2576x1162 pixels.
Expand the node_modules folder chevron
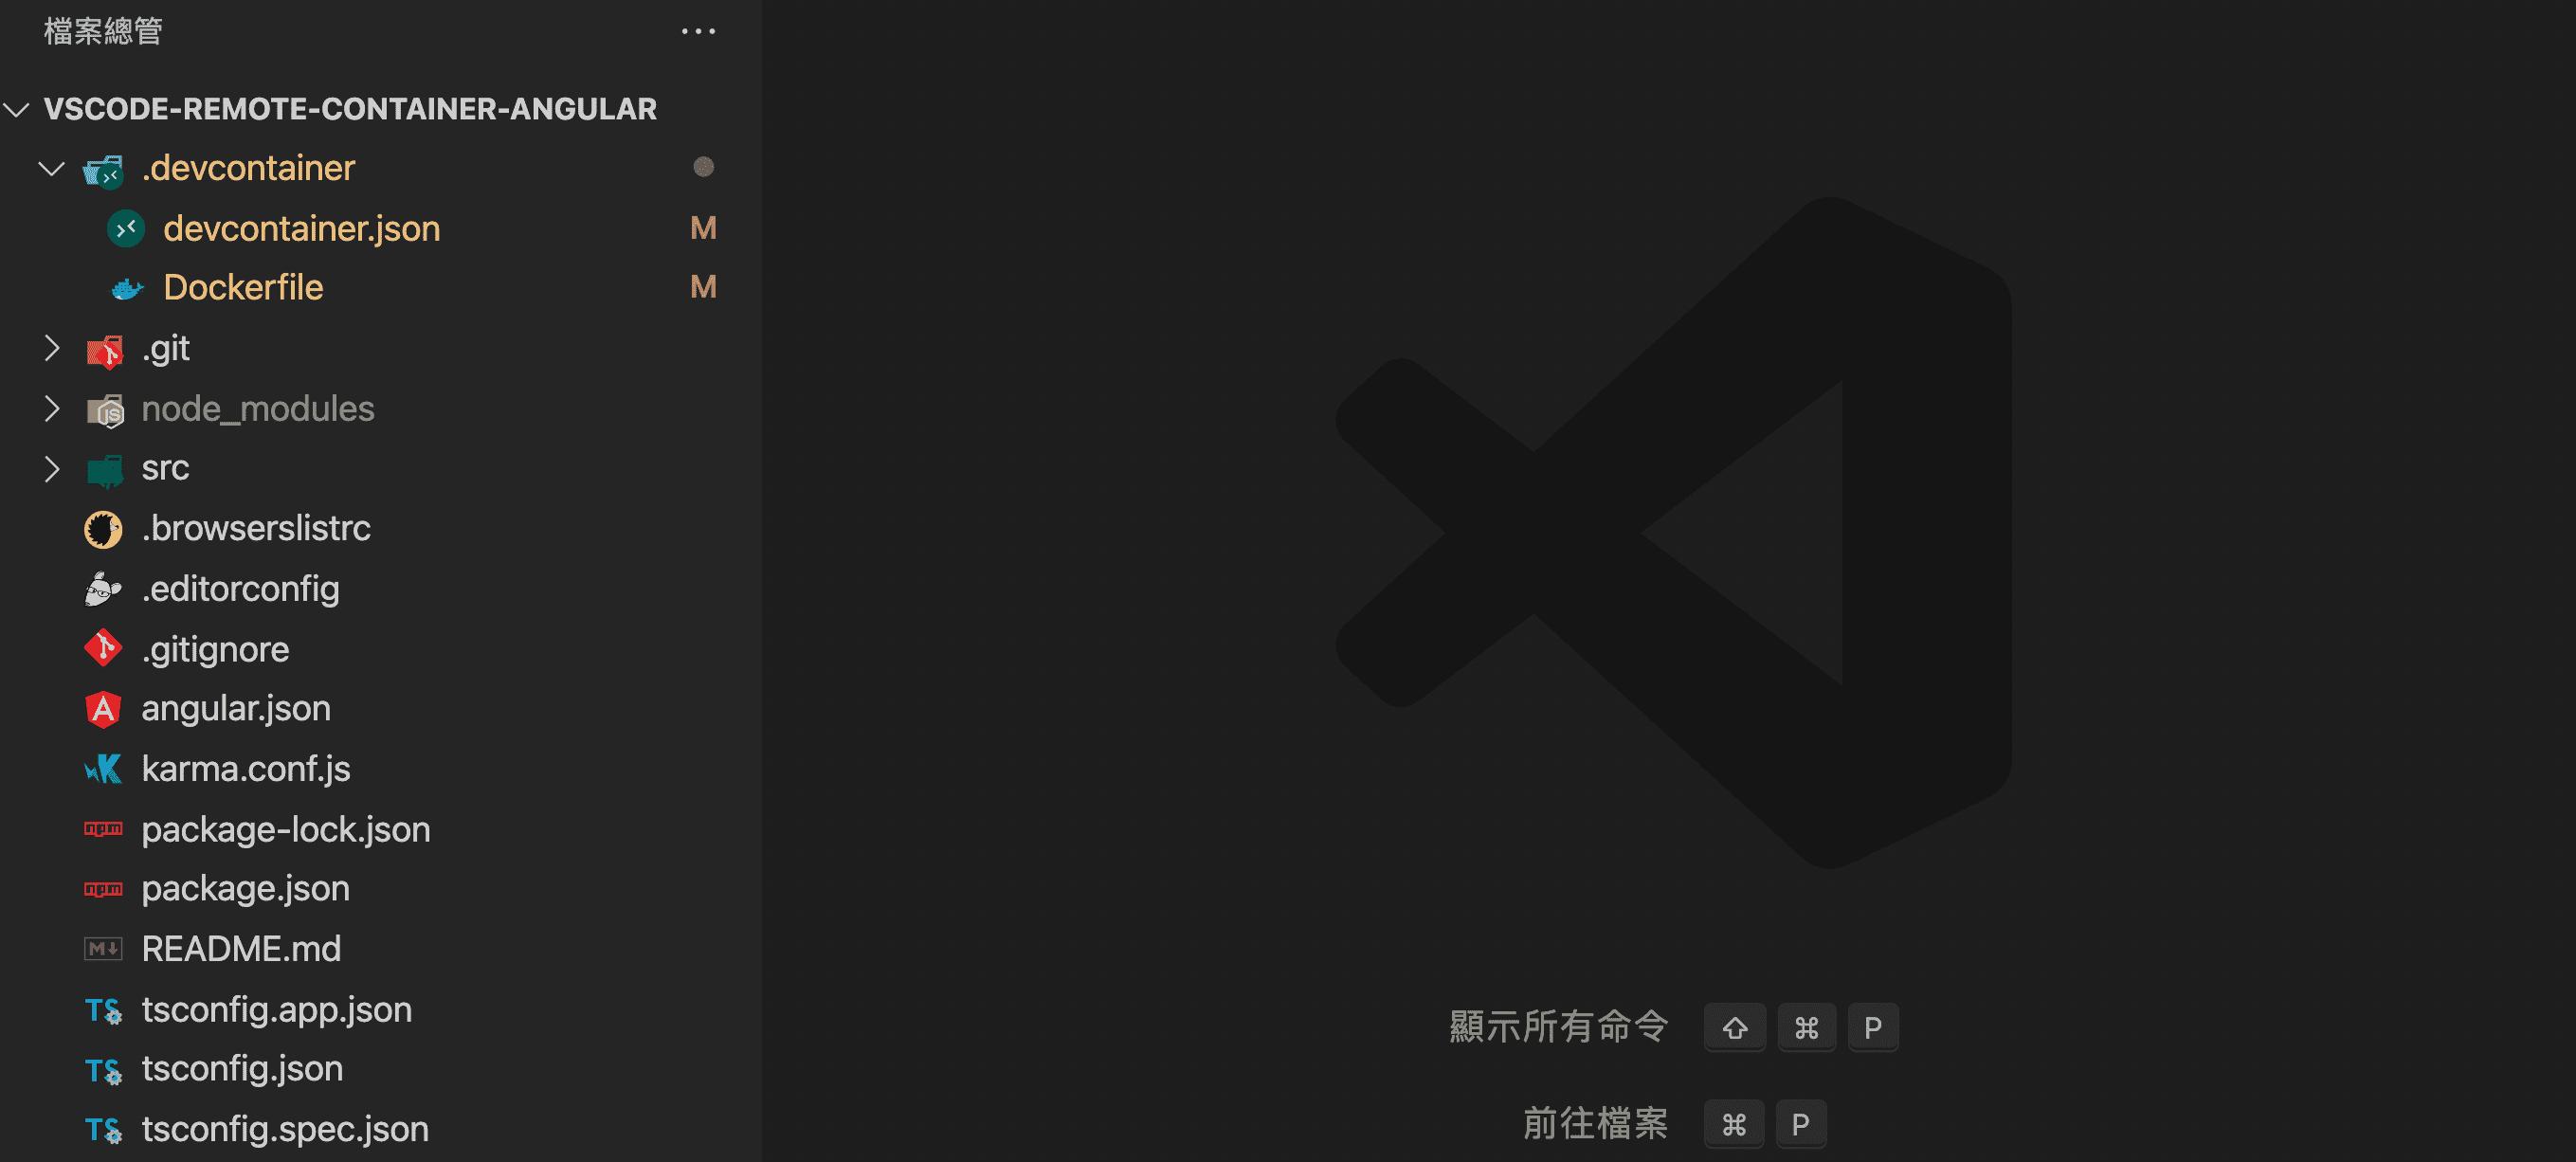click(x=52, y=408)
